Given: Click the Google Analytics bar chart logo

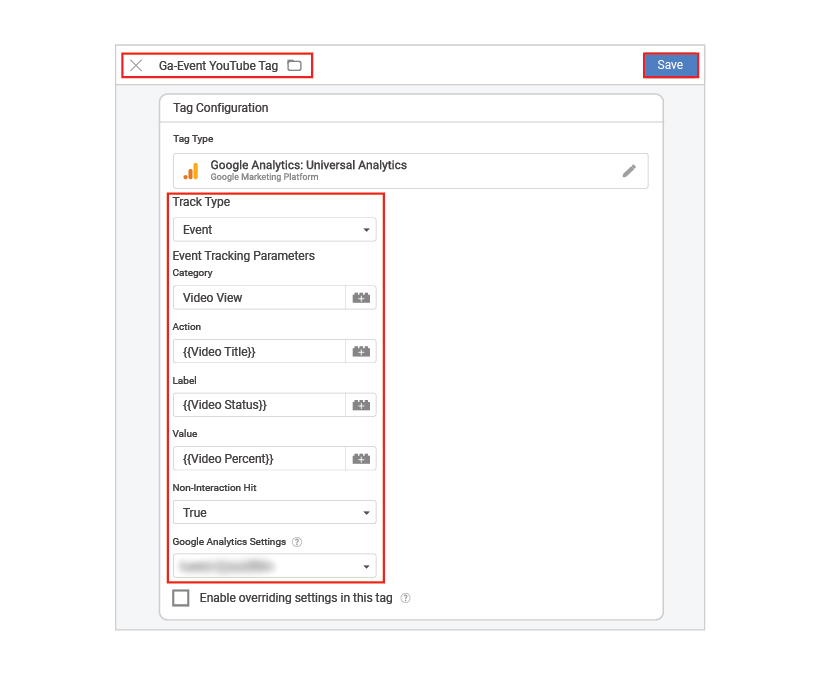Looking at the screenshot, I should [x=191, y=171].
